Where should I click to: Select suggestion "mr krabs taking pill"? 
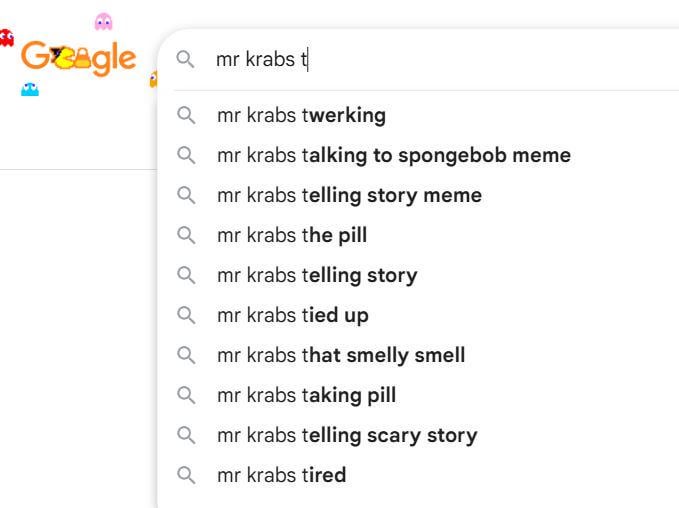click(x=306, y=396)
